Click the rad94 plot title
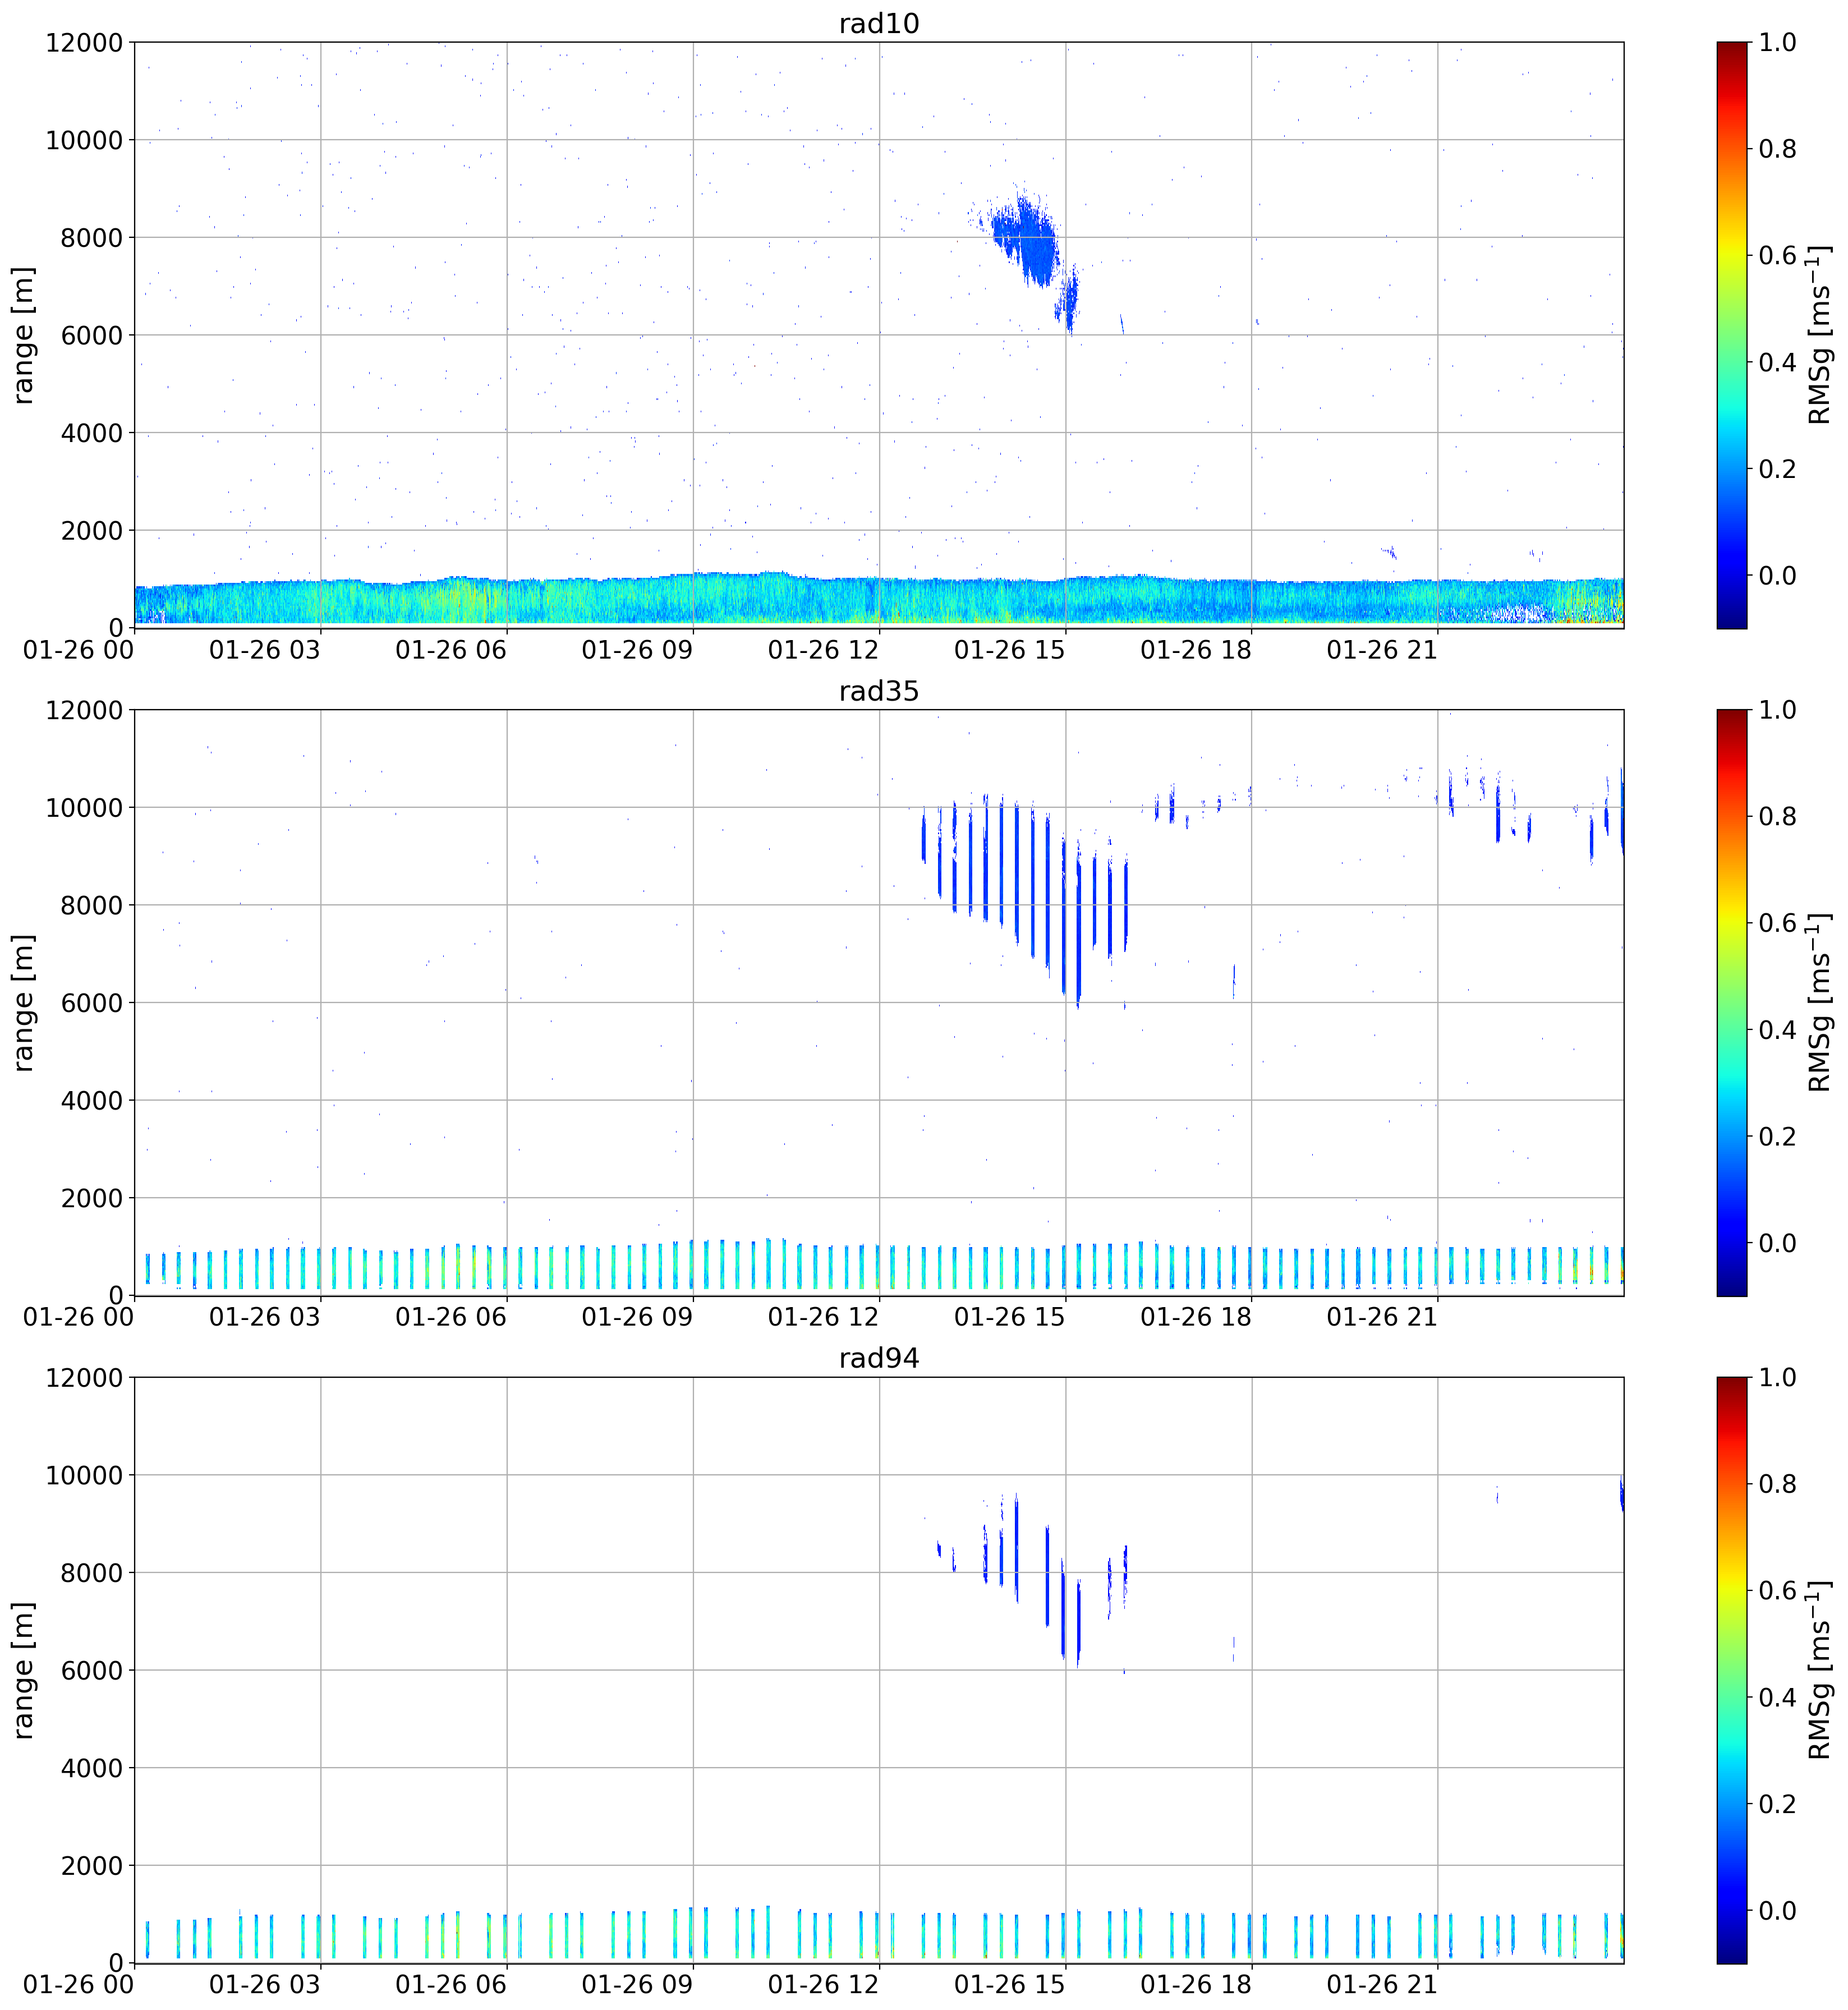 point(878,1358)
